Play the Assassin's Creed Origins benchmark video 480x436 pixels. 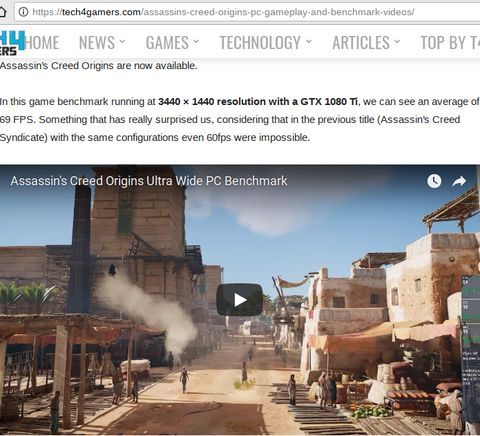tap(239, 300)
